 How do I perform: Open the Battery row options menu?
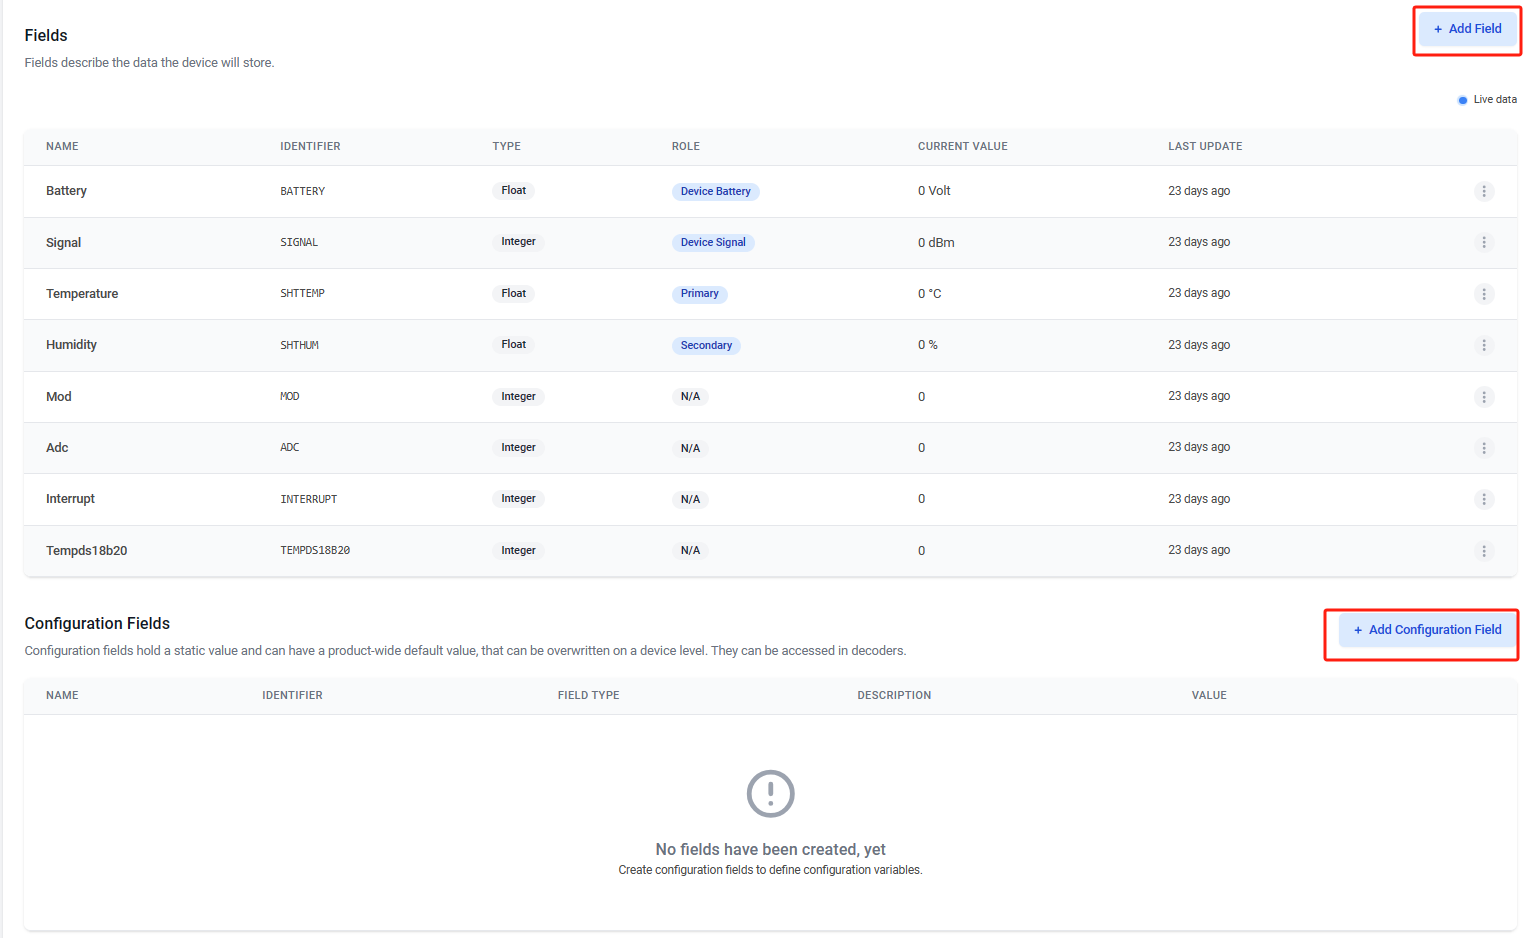click(x=1484, y=191)
